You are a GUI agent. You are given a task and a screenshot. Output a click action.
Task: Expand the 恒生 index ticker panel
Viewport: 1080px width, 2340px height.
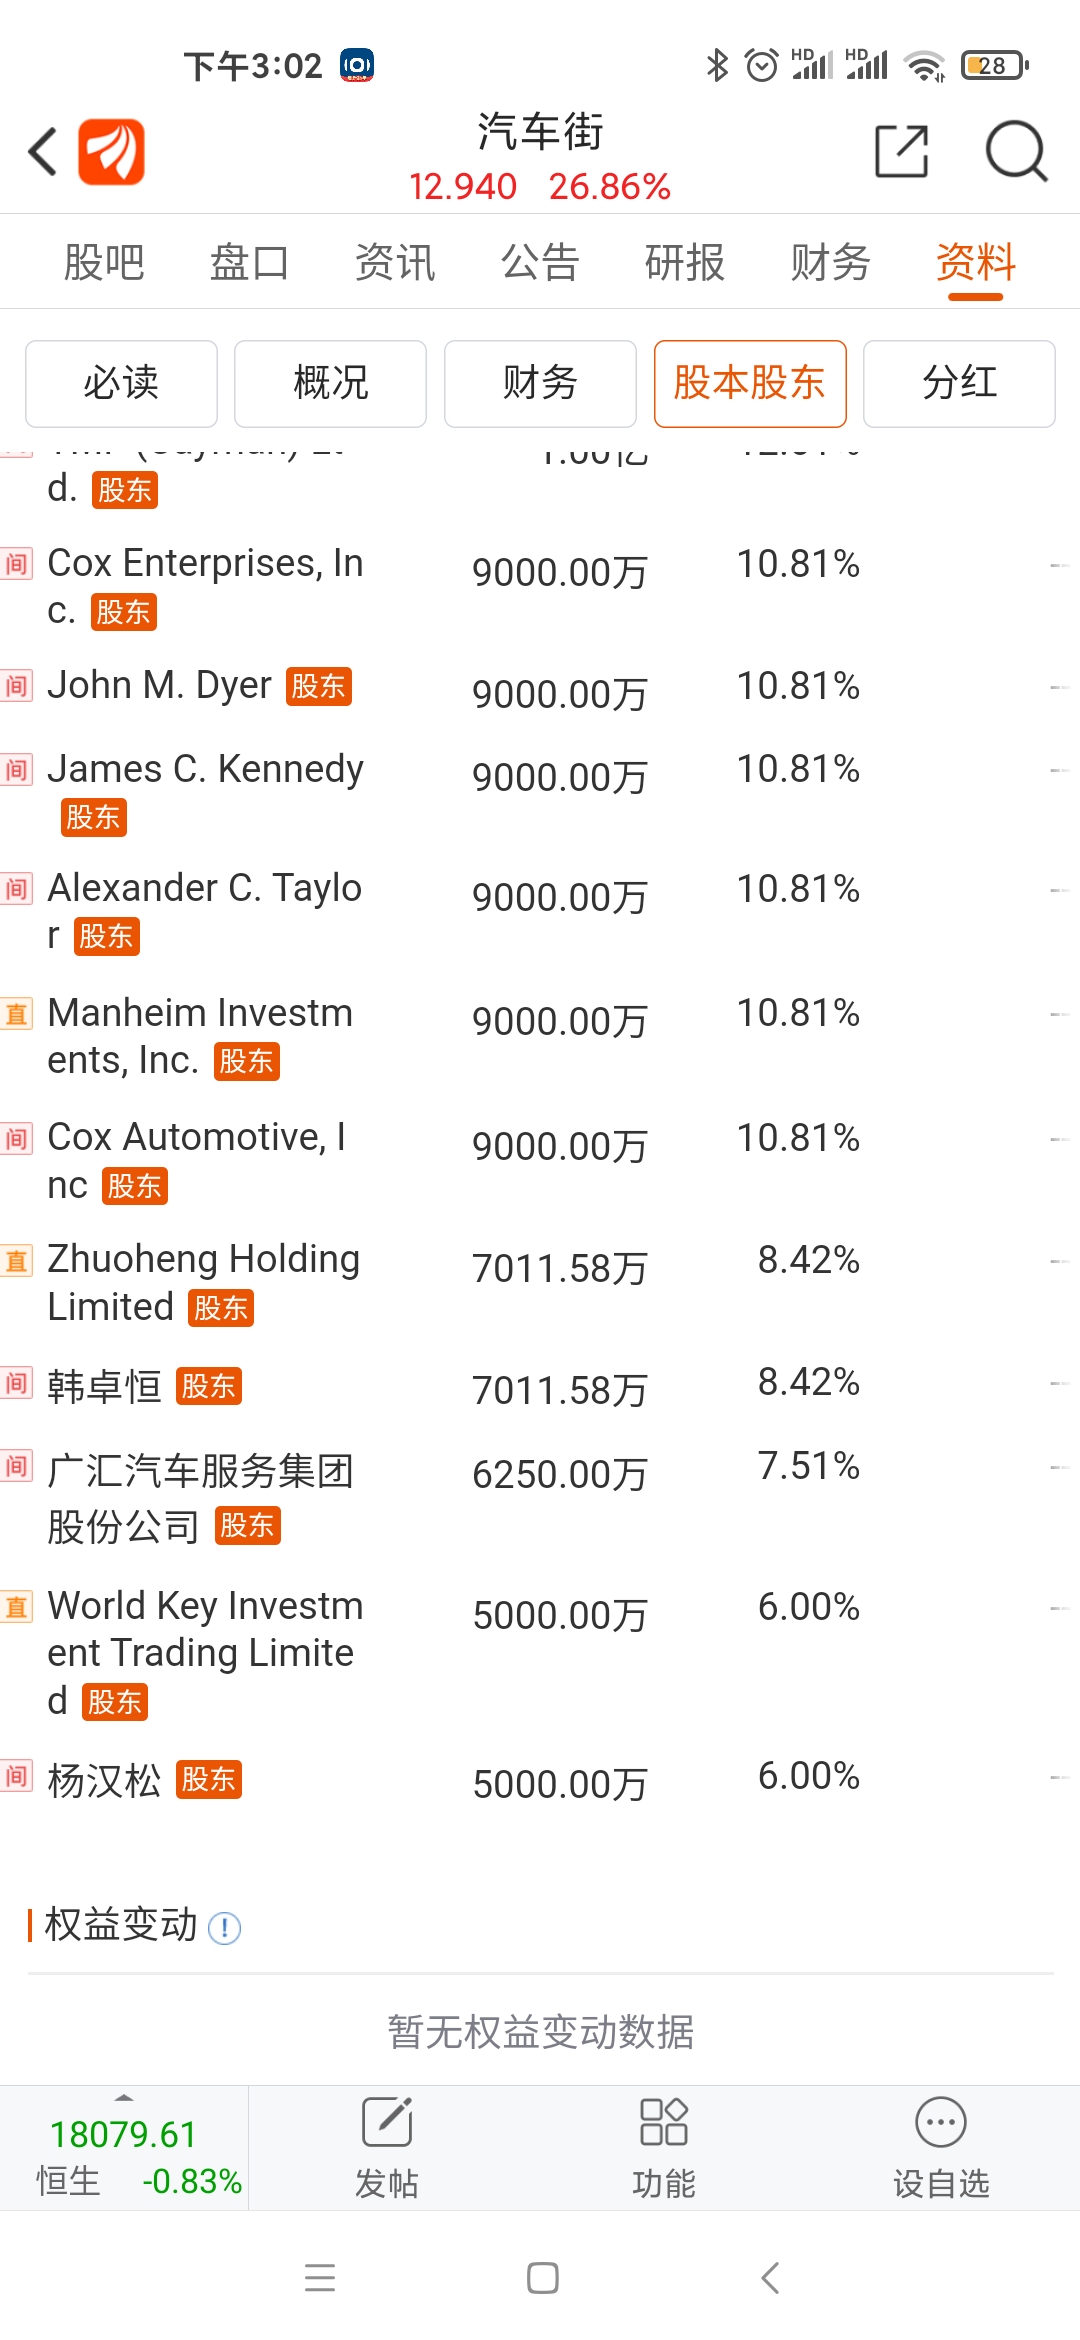(124, 2146)
